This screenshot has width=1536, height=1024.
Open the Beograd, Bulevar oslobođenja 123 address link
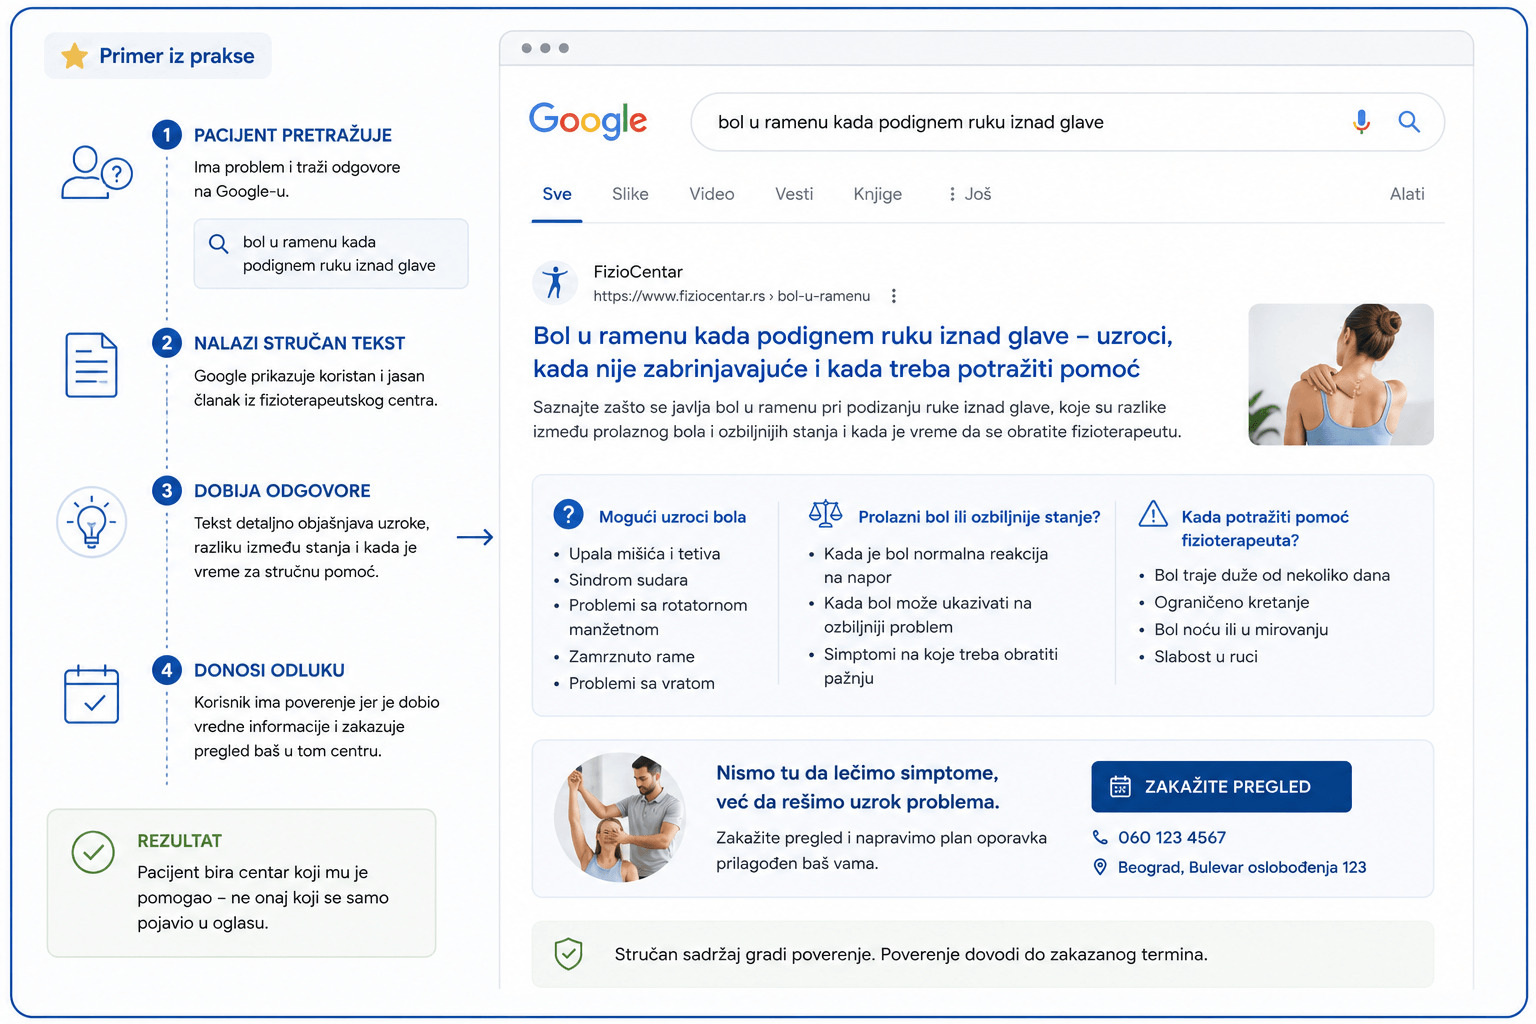click(1242, 867)
